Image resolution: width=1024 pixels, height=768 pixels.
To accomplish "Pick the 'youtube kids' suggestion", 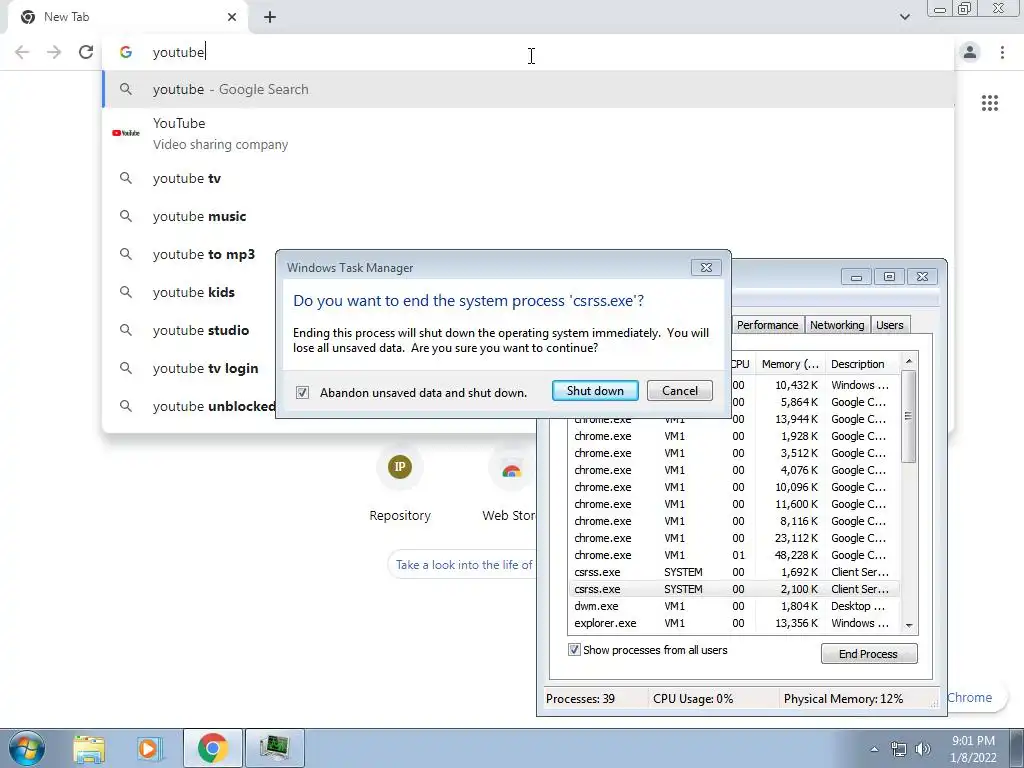I will [x=189, y=292].
